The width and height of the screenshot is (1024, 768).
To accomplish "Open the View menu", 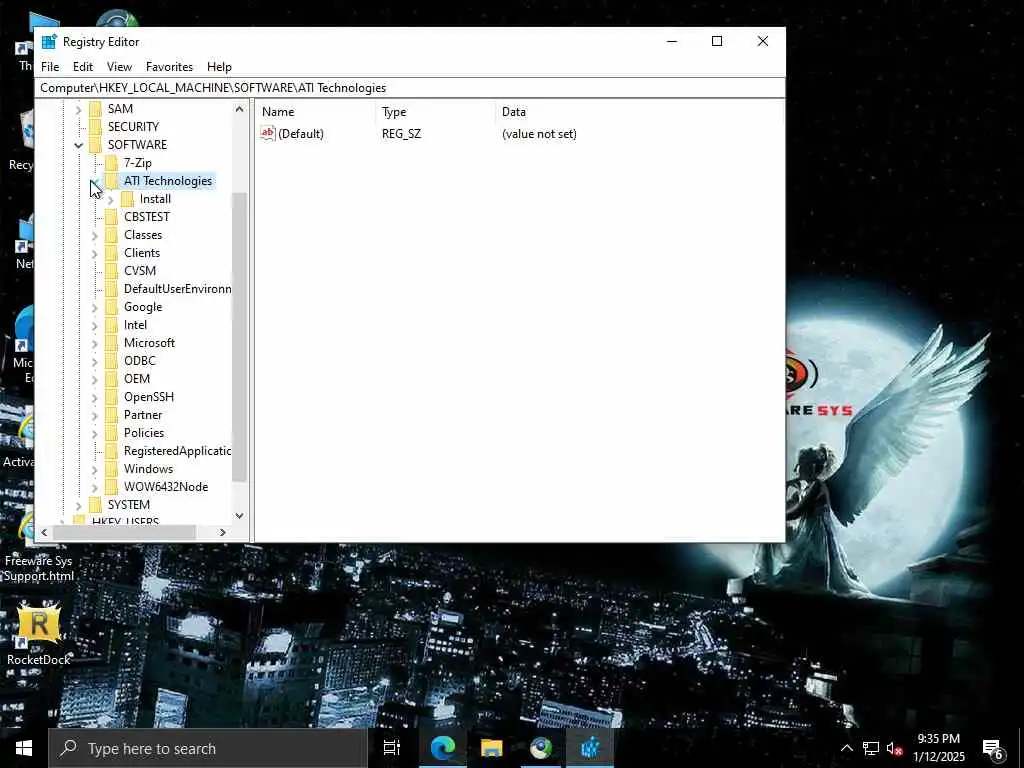I will point(120,67).
